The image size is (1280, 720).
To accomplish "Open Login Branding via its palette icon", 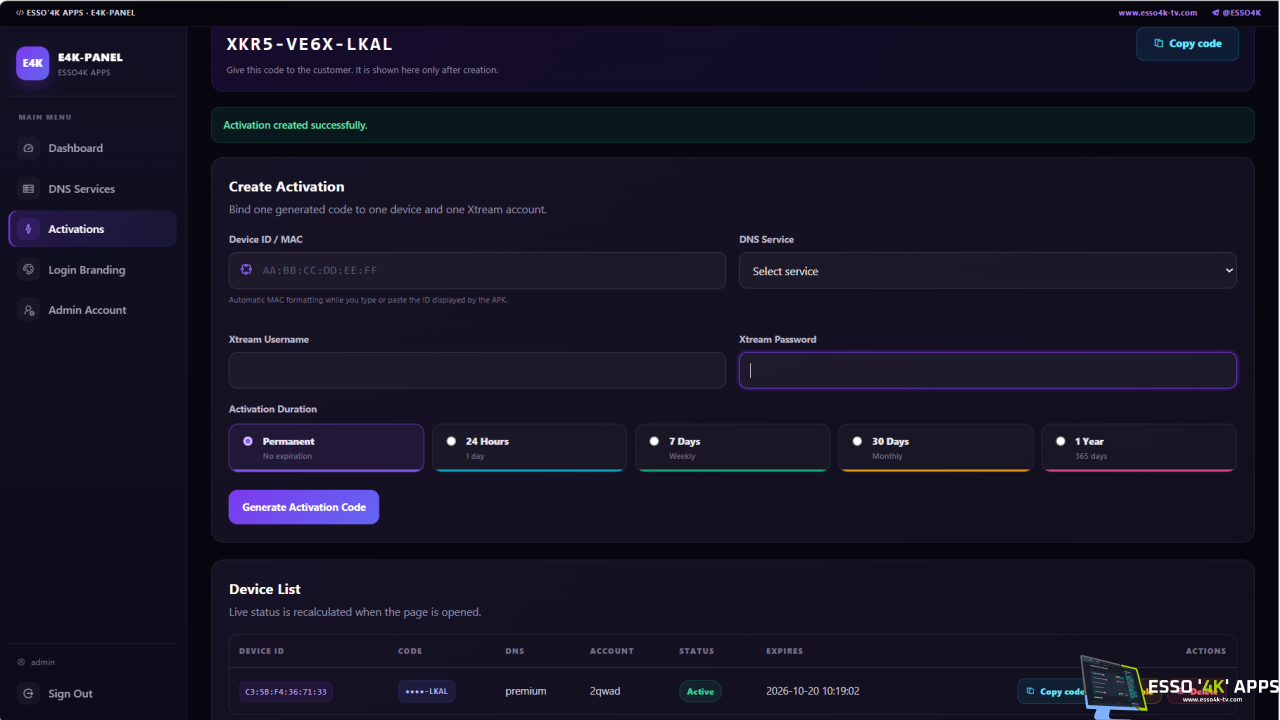I will click(28, 270).
